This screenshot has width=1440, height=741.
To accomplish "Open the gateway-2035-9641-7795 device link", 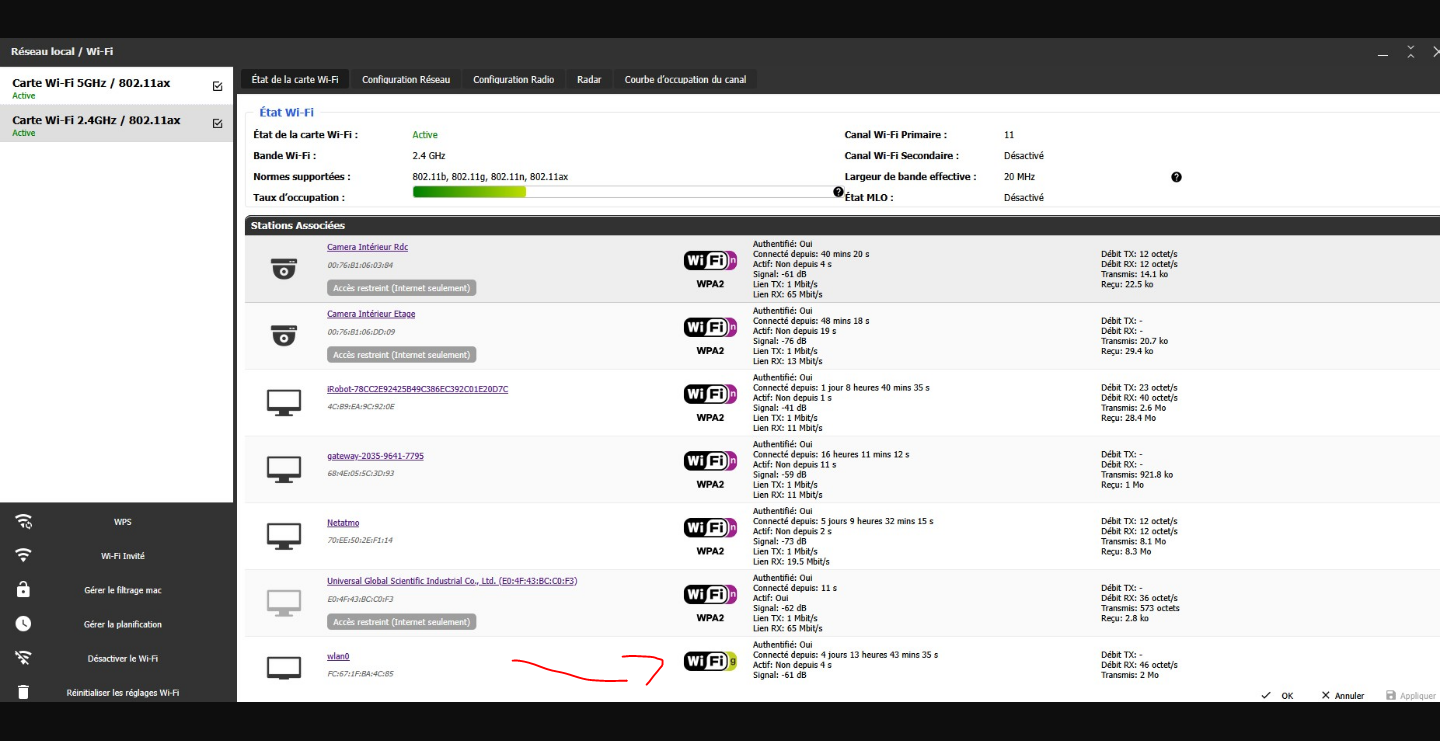I will [375, 456].
